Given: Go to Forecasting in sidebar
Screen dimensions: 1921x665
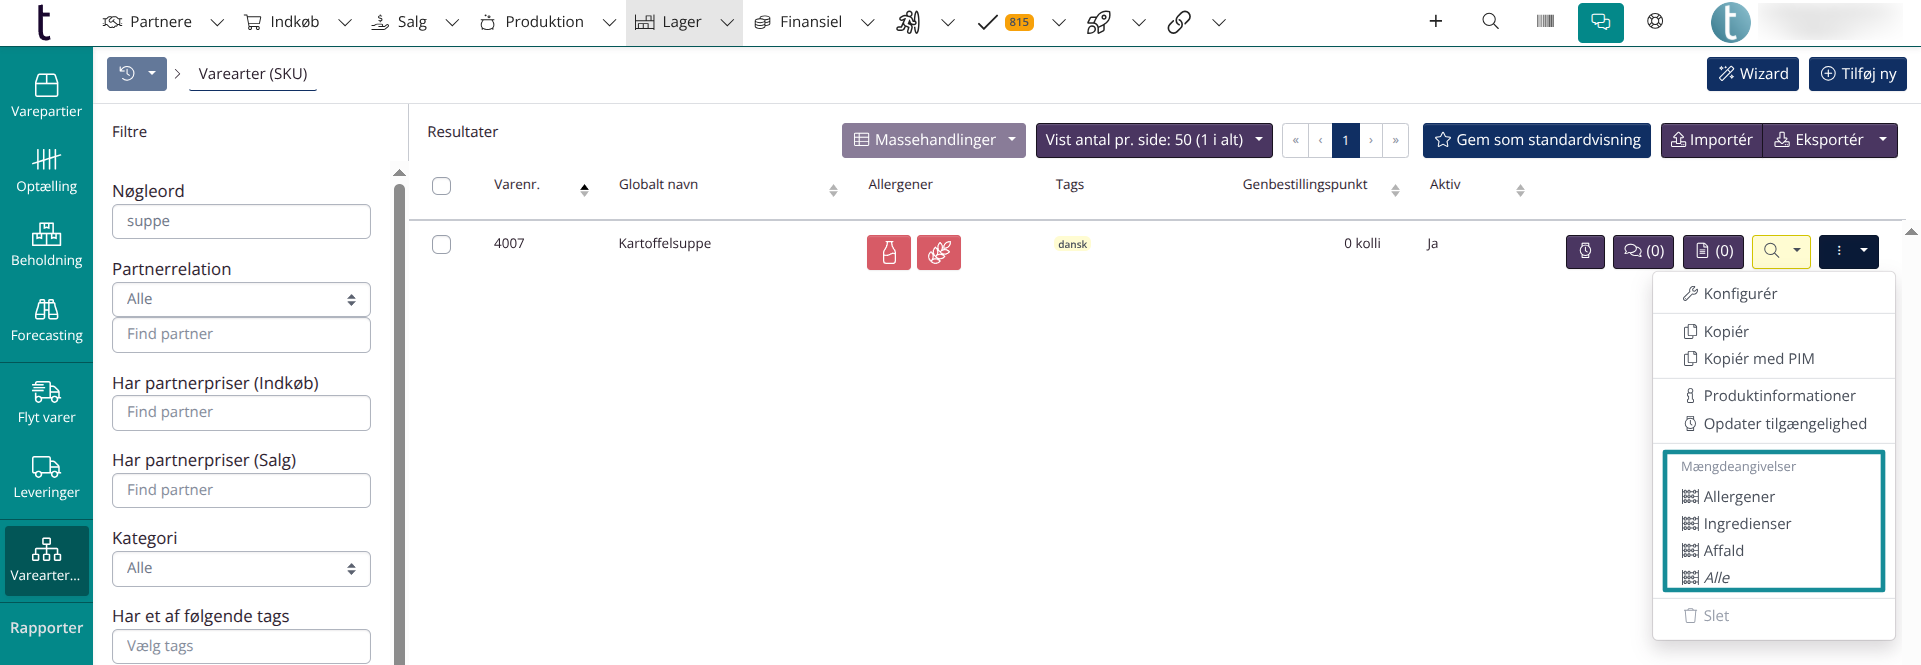Looking at the screenshot, I should [x=46, y=320].
